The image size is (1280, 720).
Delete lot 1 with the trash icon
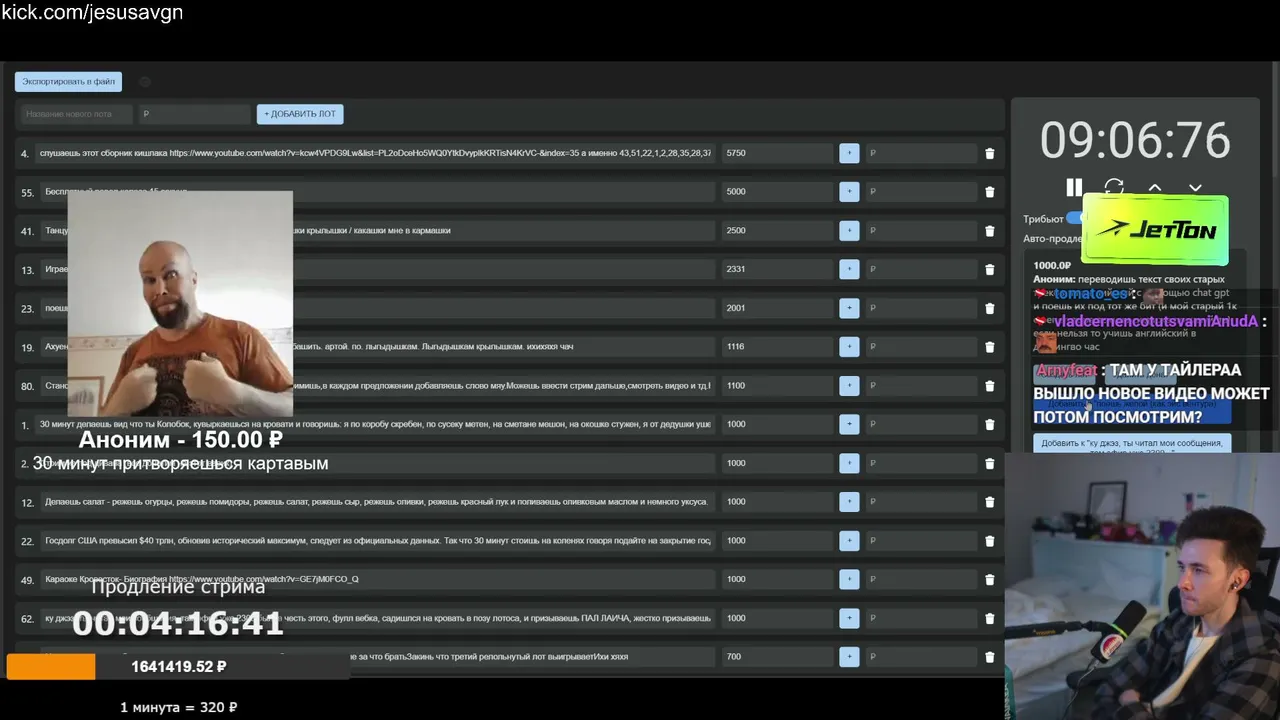(x=990, y=425)
